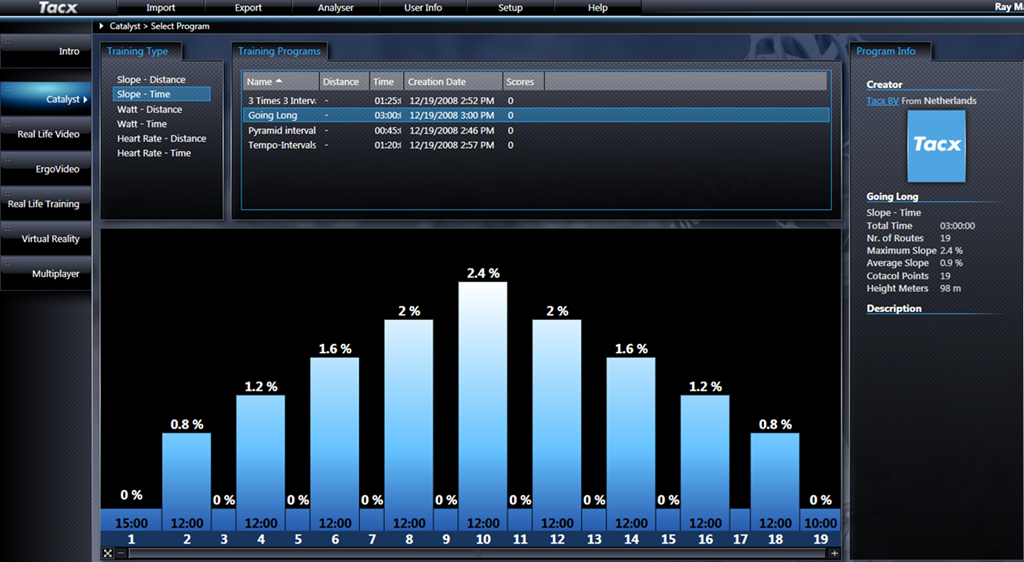Click the 10:00 last flat segment

[x=820, y=520]
